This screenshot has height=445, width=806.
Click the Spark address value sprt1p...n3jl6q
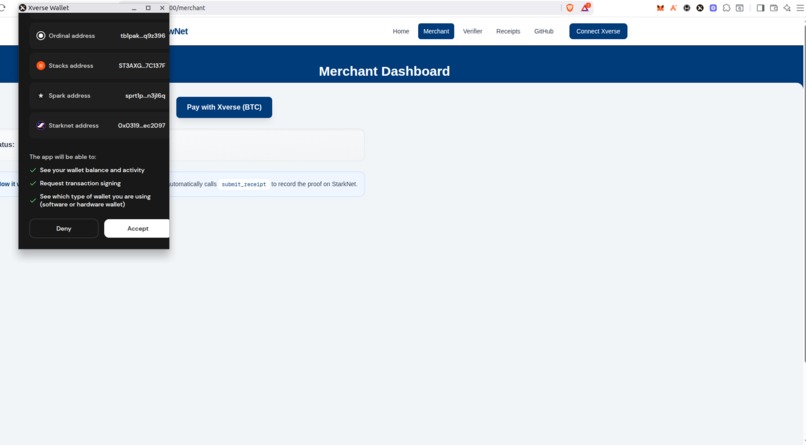(145, 96)
